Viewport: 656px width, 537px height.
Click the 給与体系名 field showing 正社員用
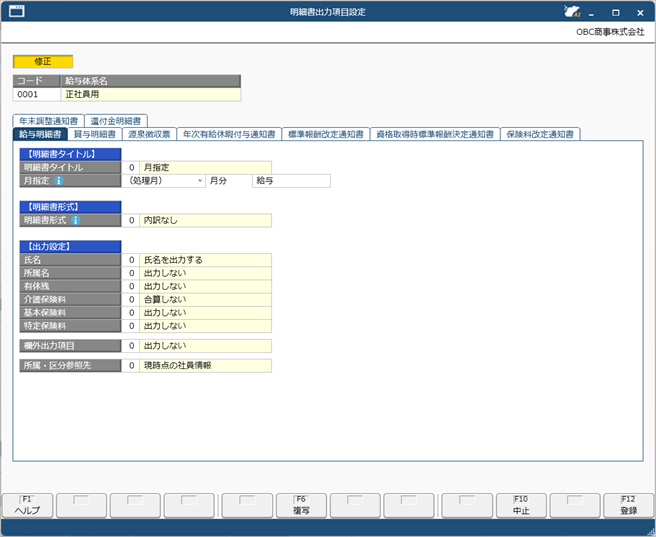(x=151, y=94)
